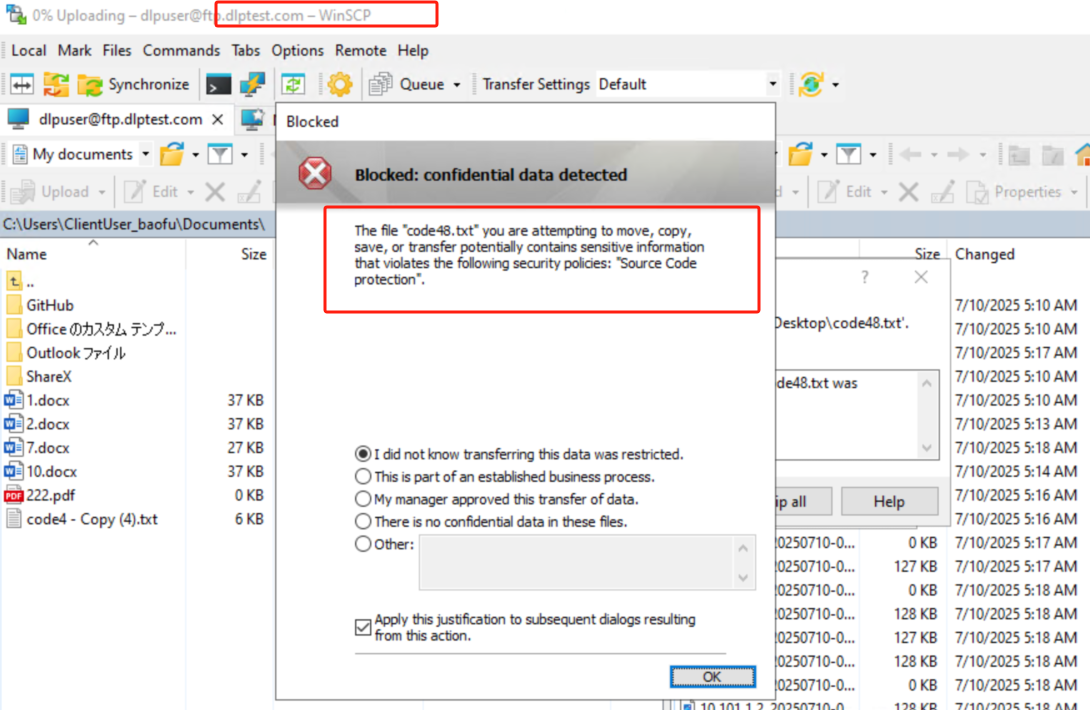Click the remote Root Directory folder icon
Viewport: 1090px width, 710px height.
pyautogui.click(x=1052, y=154)
